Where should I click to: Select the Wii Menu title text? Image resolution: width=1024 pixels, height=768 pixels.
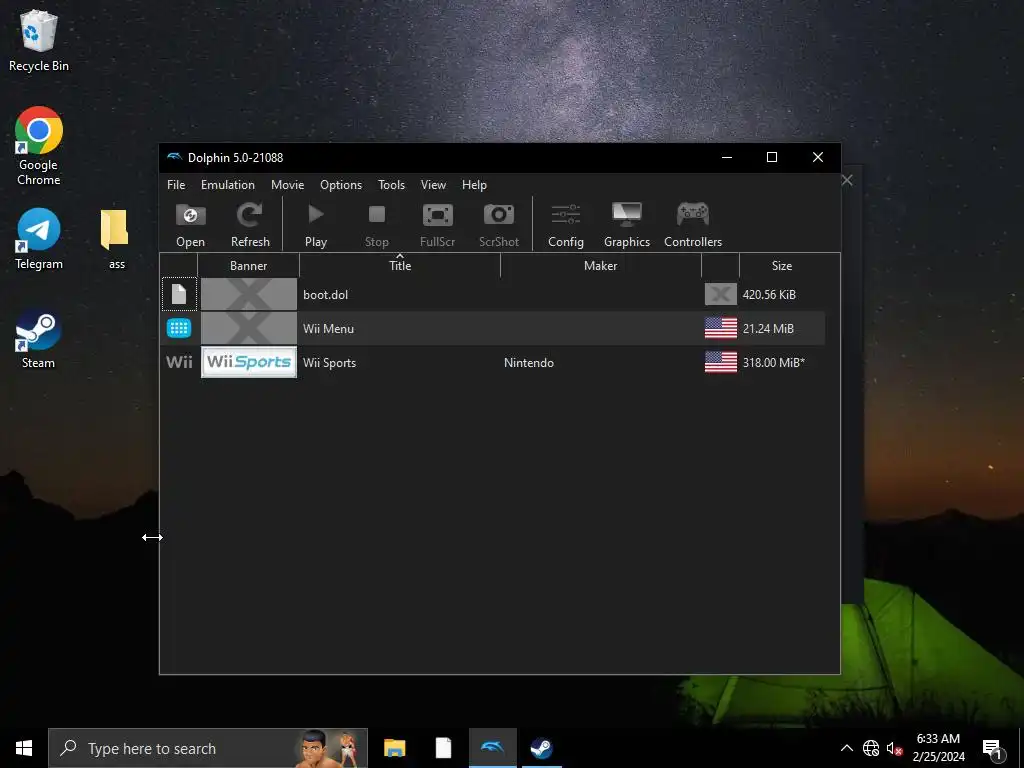328,328
